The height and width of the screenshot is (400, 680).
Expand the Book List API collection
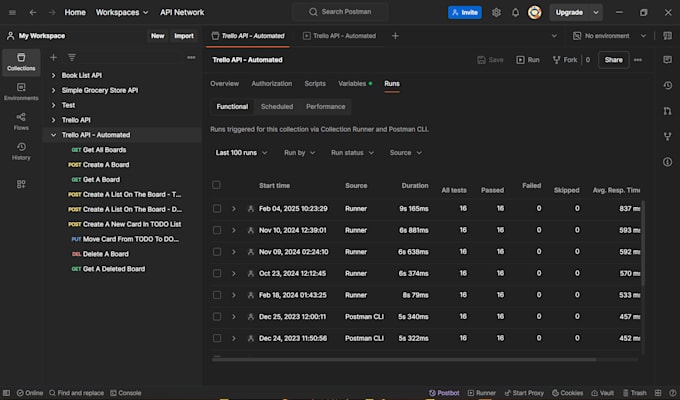point(53,75)
